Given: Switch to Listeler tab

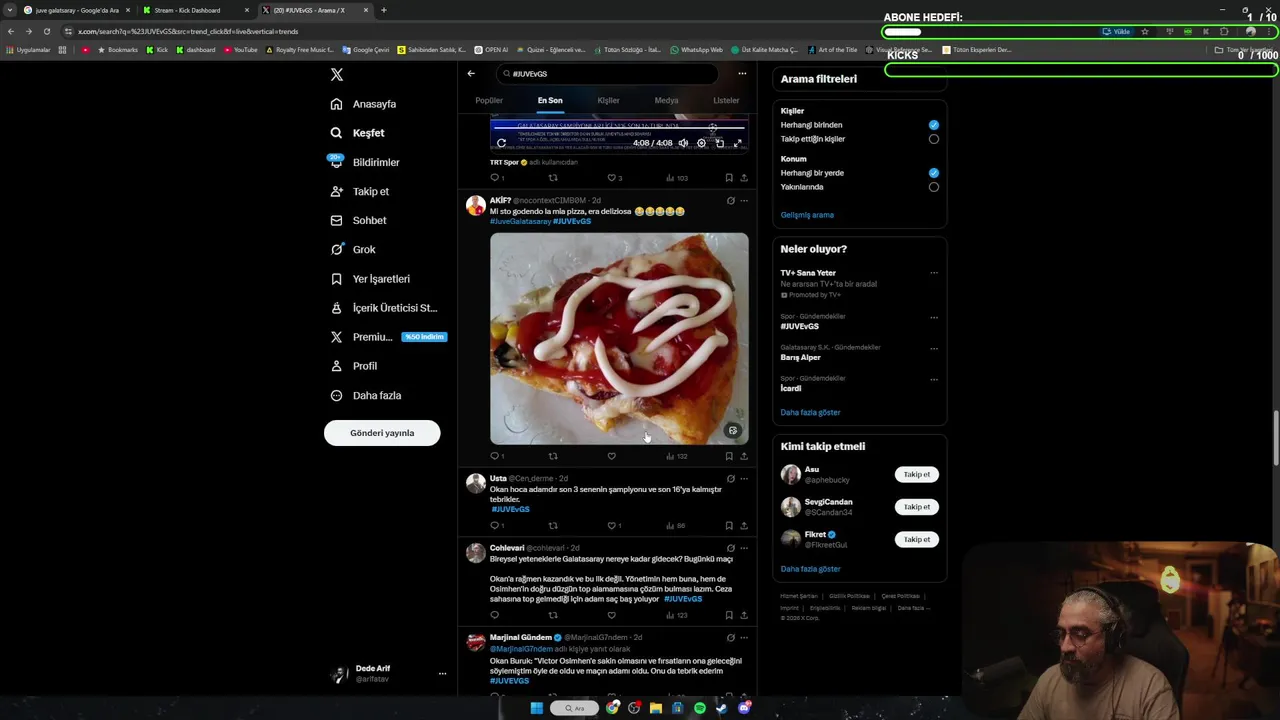Looking at the screenshot, I should [x=726, y=100].
